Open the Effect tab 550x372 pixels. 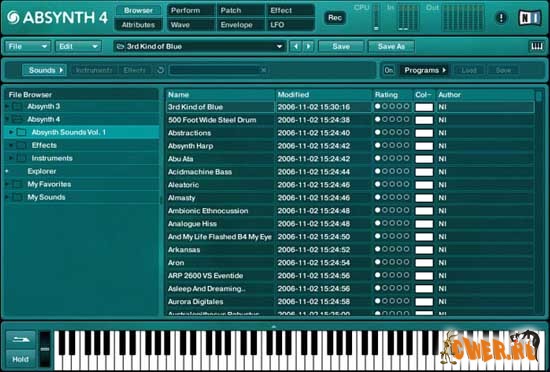point(290,11)
